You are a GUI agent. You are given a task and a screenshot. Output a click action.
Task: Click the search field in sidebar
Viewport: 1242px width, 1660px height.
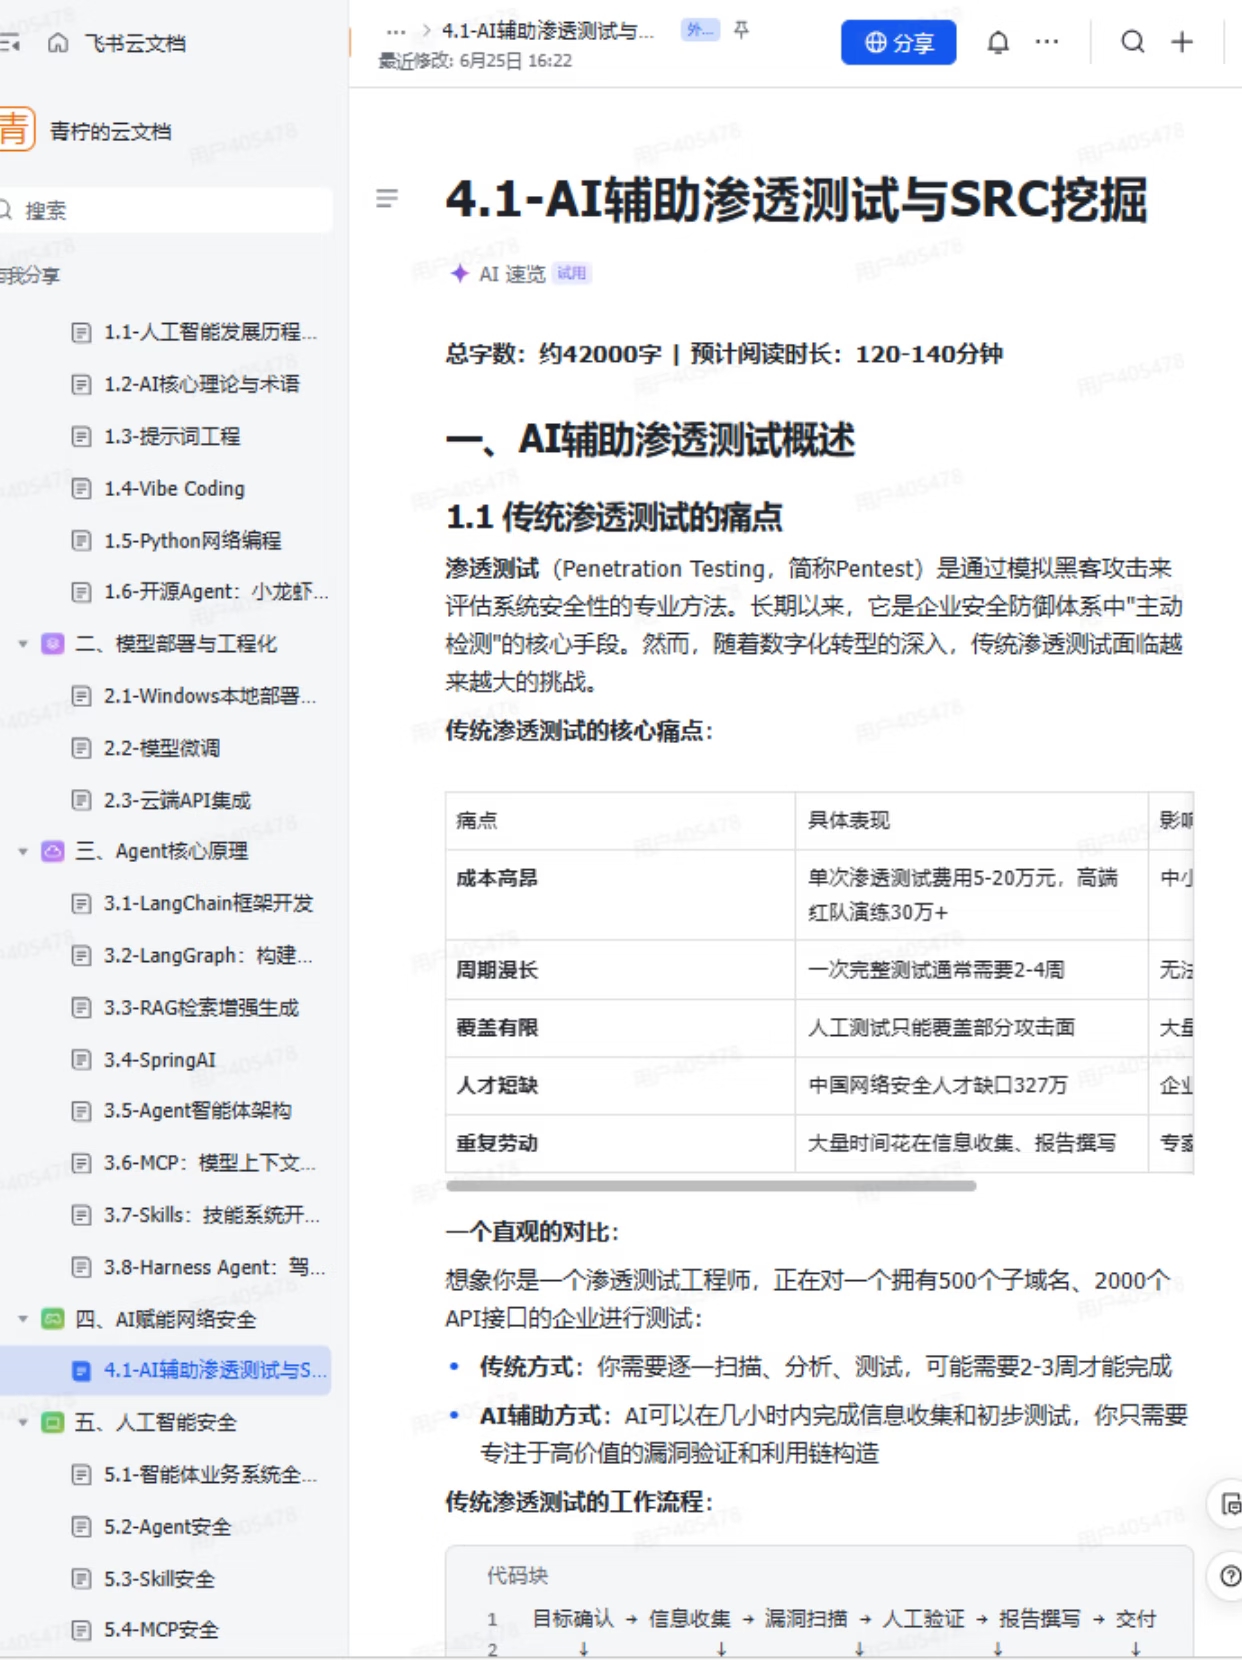pyautogui.click(x=165, y=210)
